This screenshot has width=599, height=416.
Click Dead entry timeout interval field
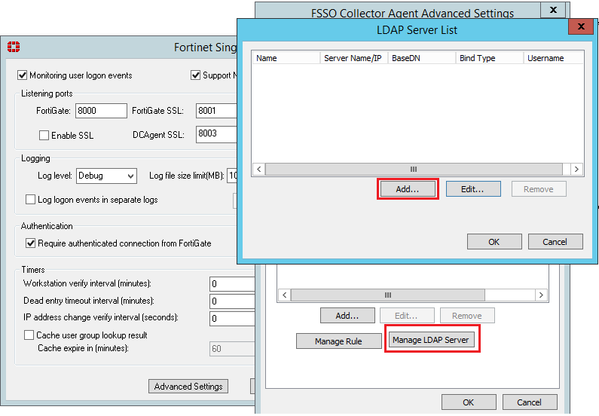point(232,301)
